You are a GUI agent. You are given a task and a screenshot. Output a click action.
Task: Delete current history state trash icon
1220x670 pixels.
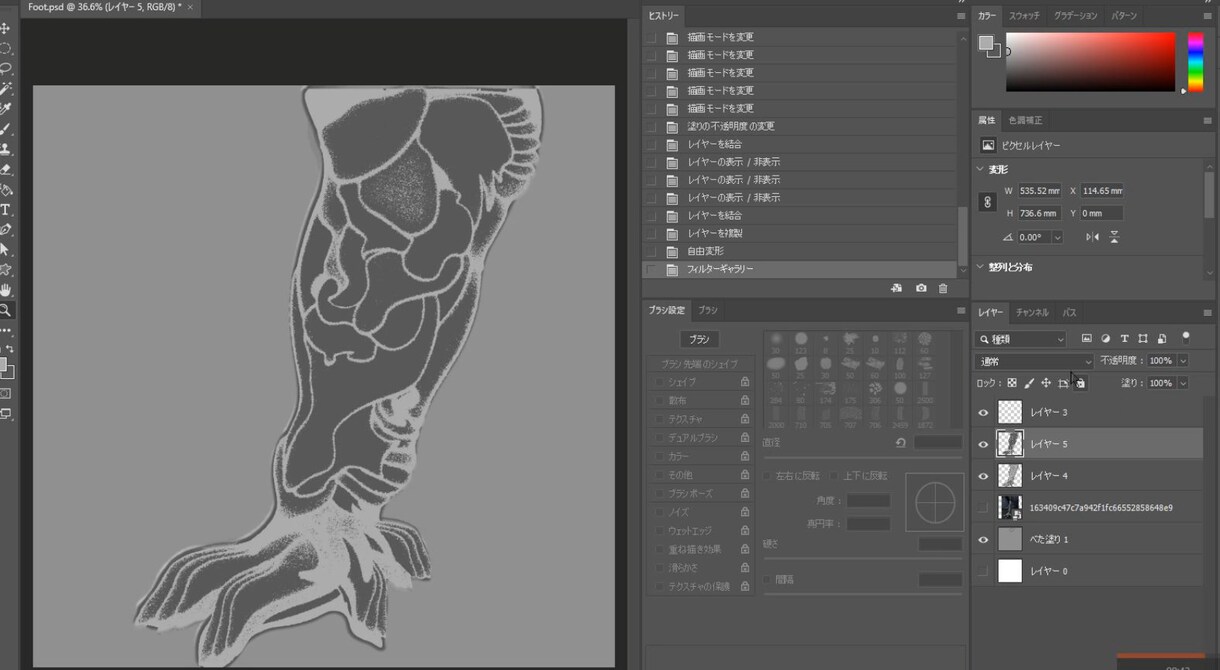click(x=943, y=288)
